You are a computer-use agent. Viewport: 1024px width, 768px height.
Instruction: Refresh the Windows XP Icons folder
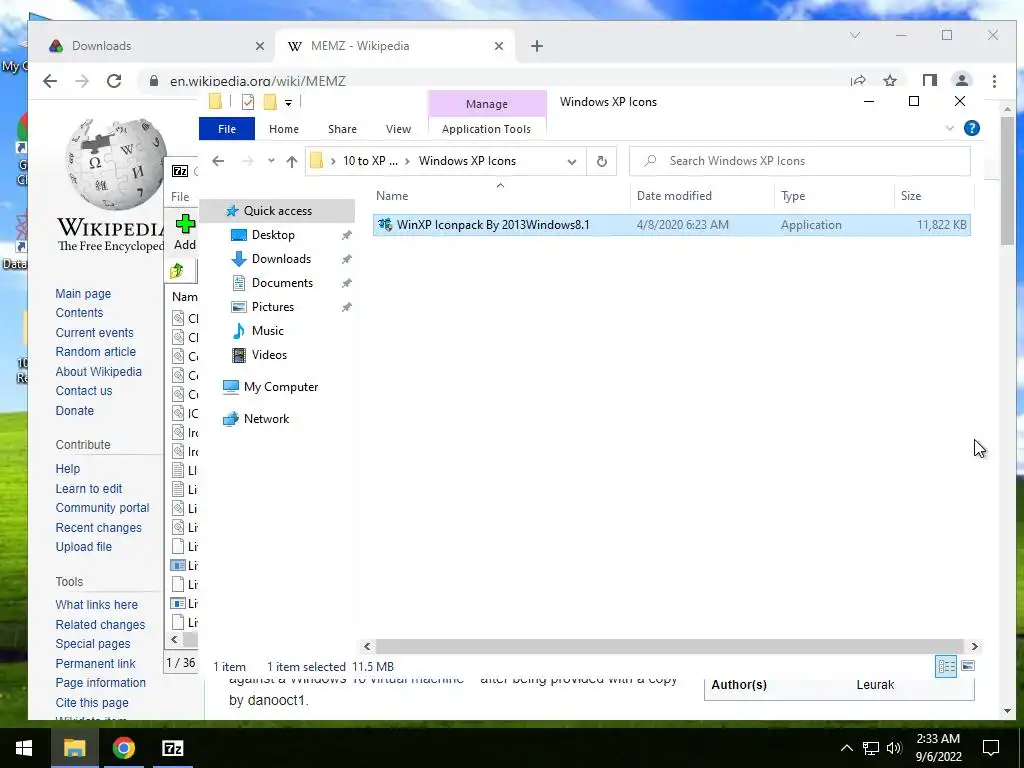coord(601,161)
